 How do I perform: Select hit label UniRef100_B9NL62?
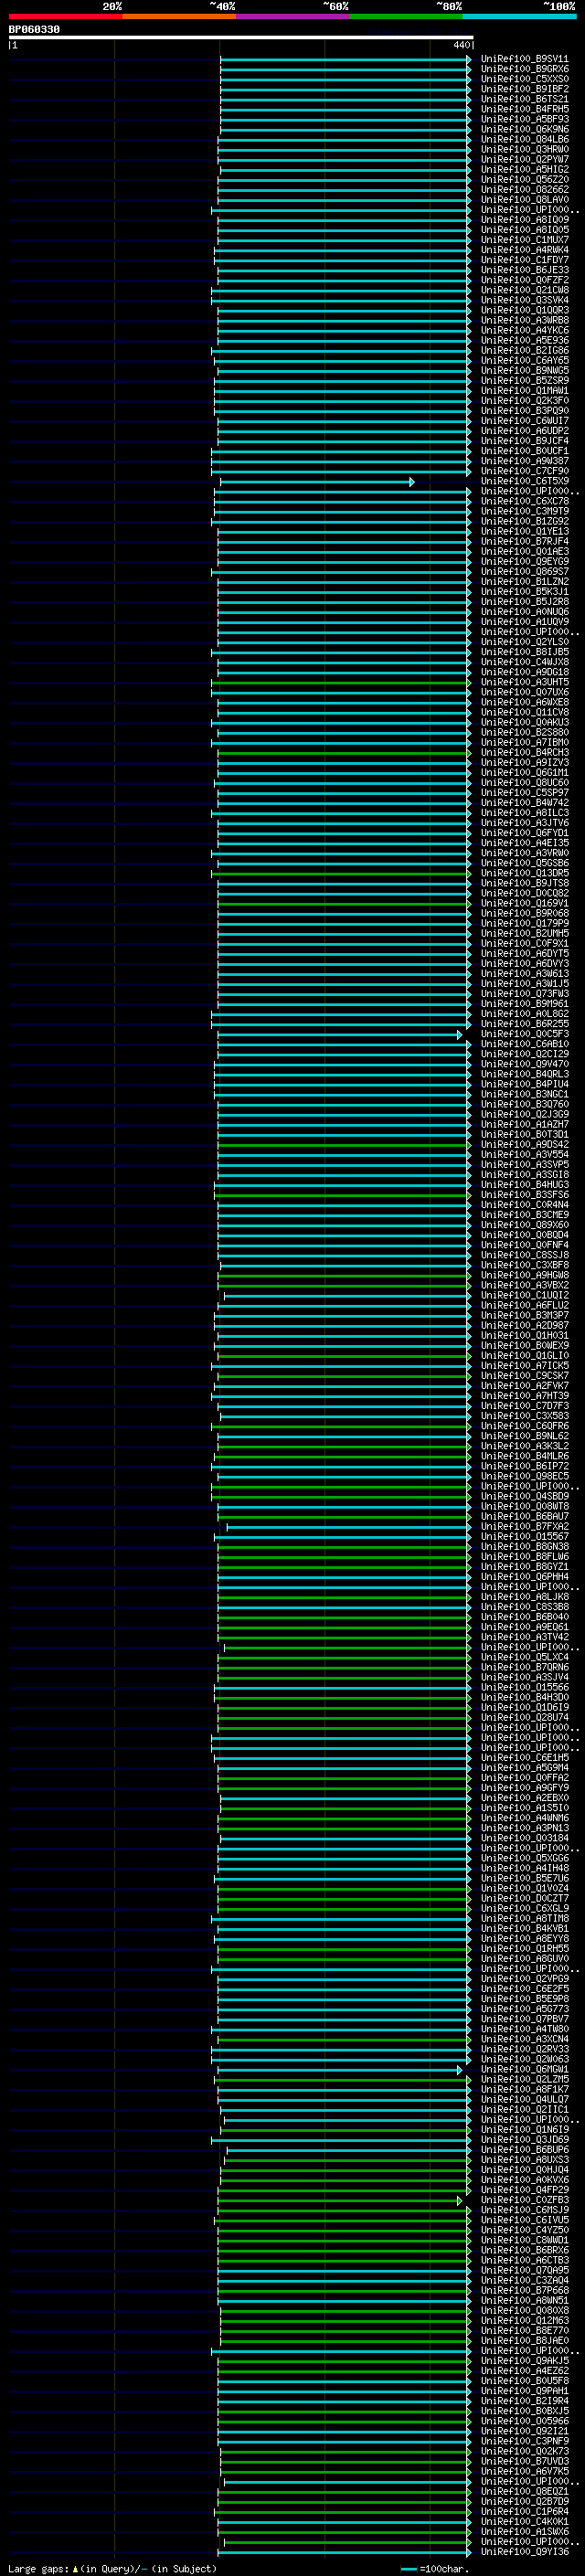[x=525, y=1436]
